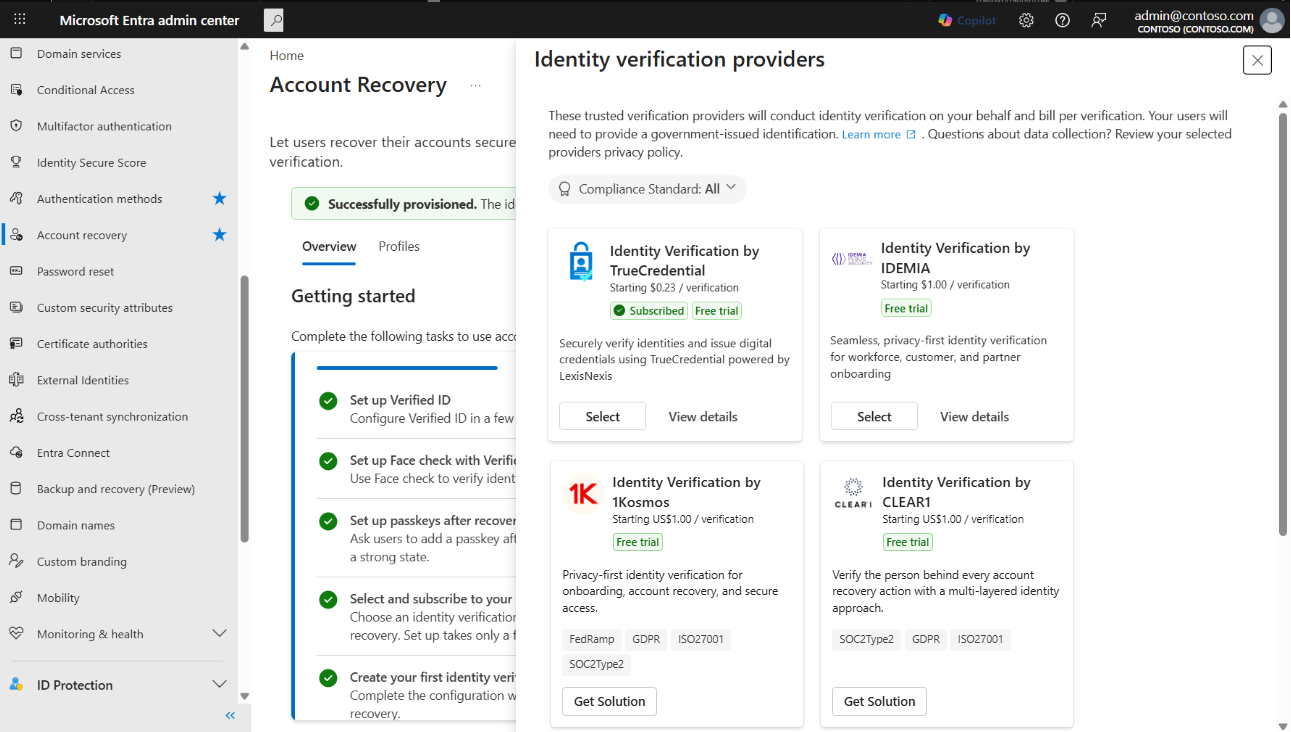The height and width of the screenshot is (732, 1291).
Task: Click the Domain names sidebar icon
Action: tap(16, 525)
